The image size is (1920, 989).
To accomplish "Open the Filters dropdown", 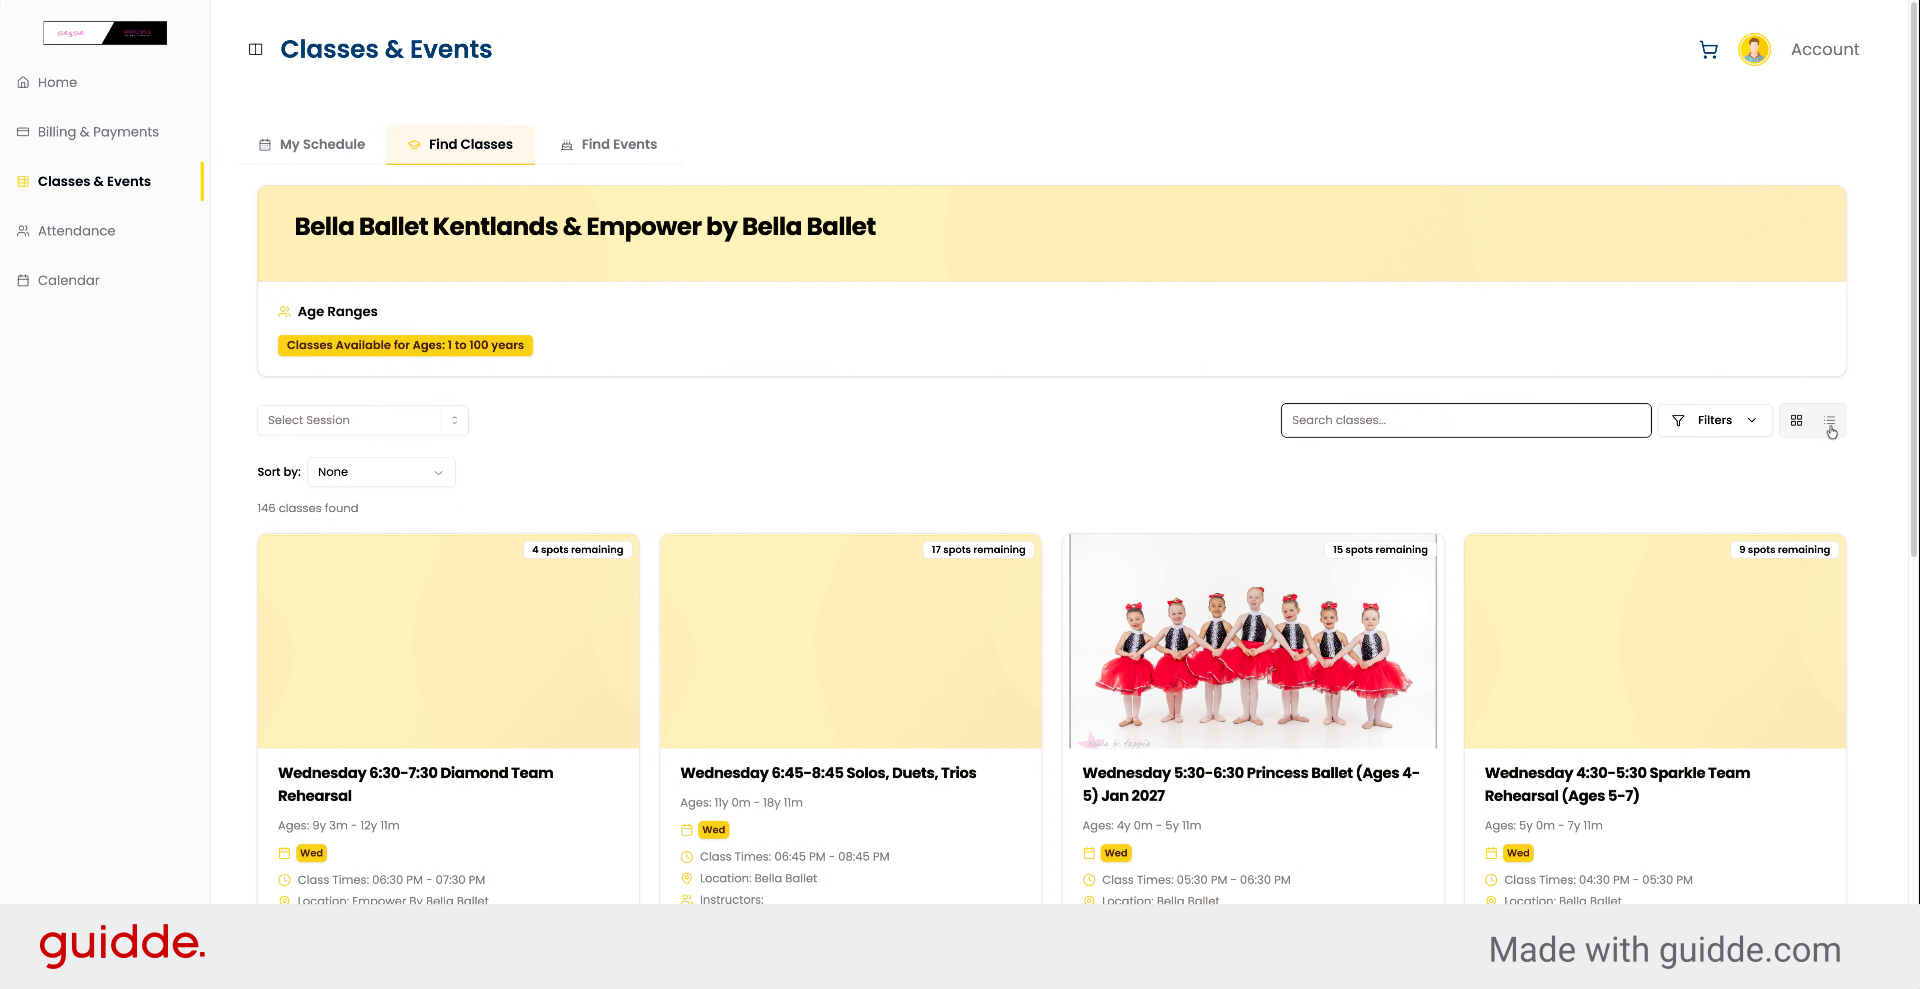I will (x=1715, y=421).
